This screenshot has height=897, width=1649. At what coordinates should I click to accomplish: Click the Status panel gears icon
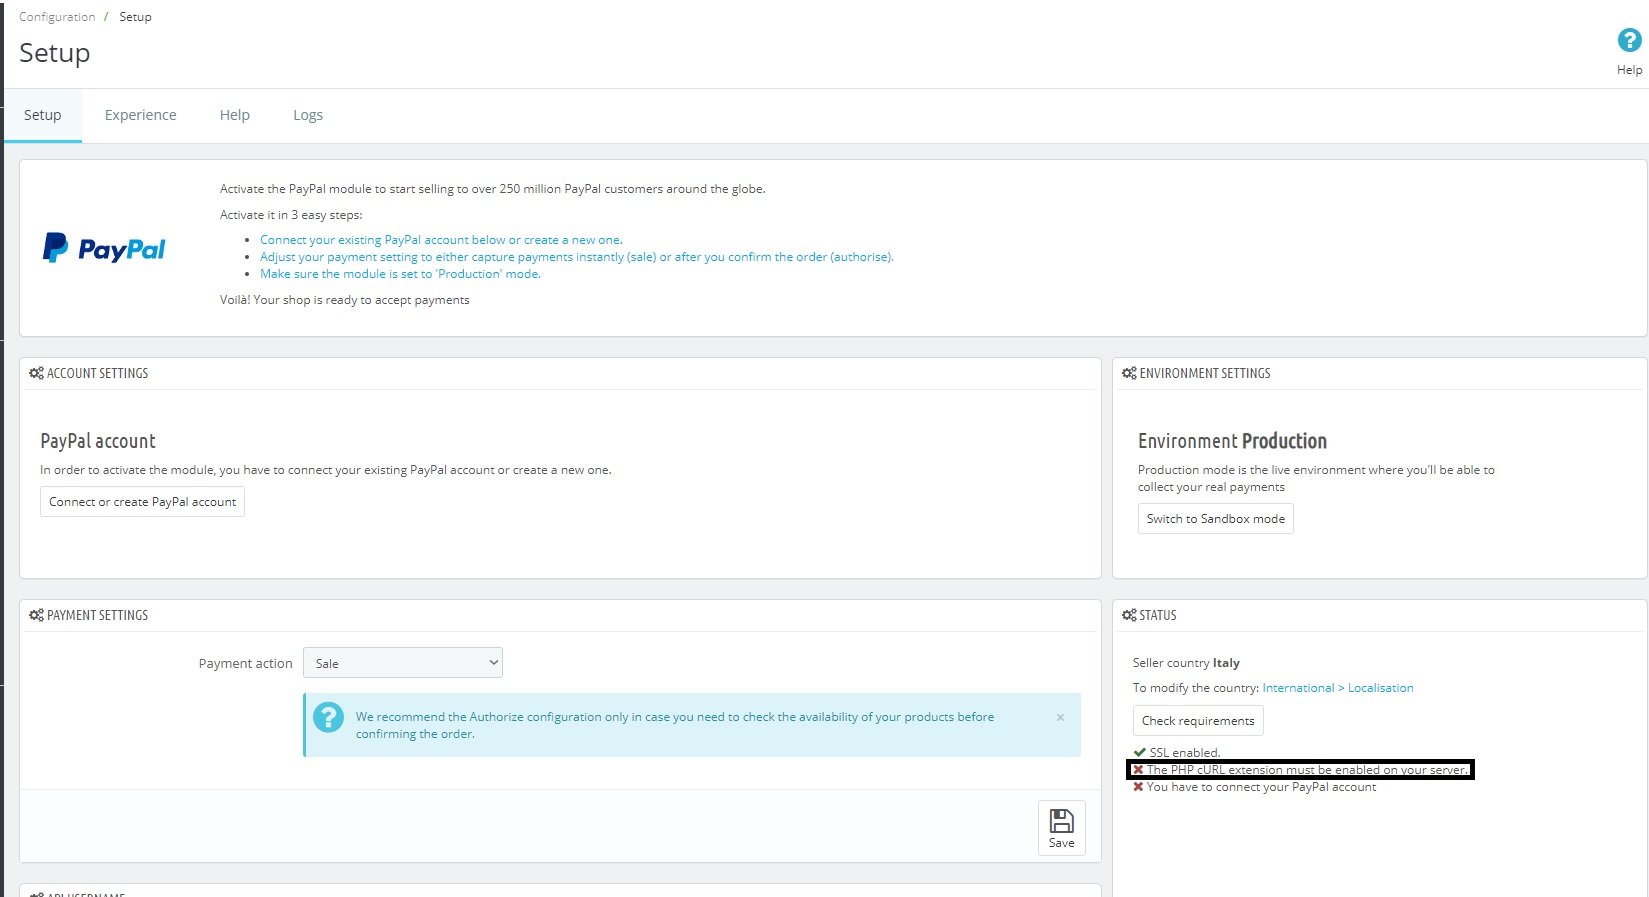point(1129,615)
